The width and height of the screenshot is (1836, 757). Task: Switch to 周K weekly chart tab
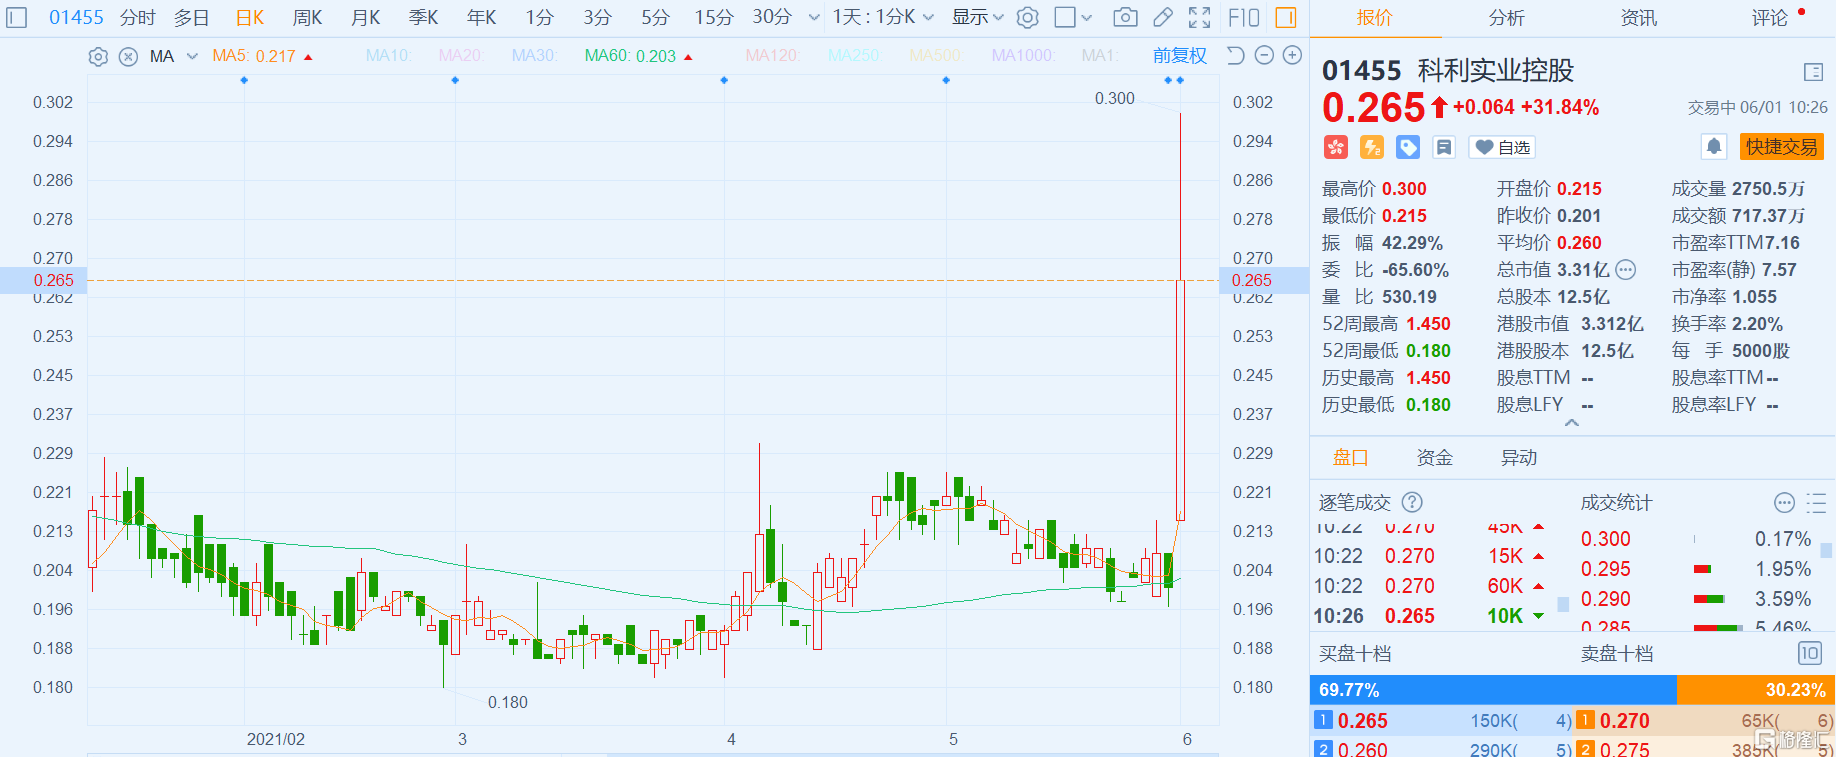tap(307, 17)
